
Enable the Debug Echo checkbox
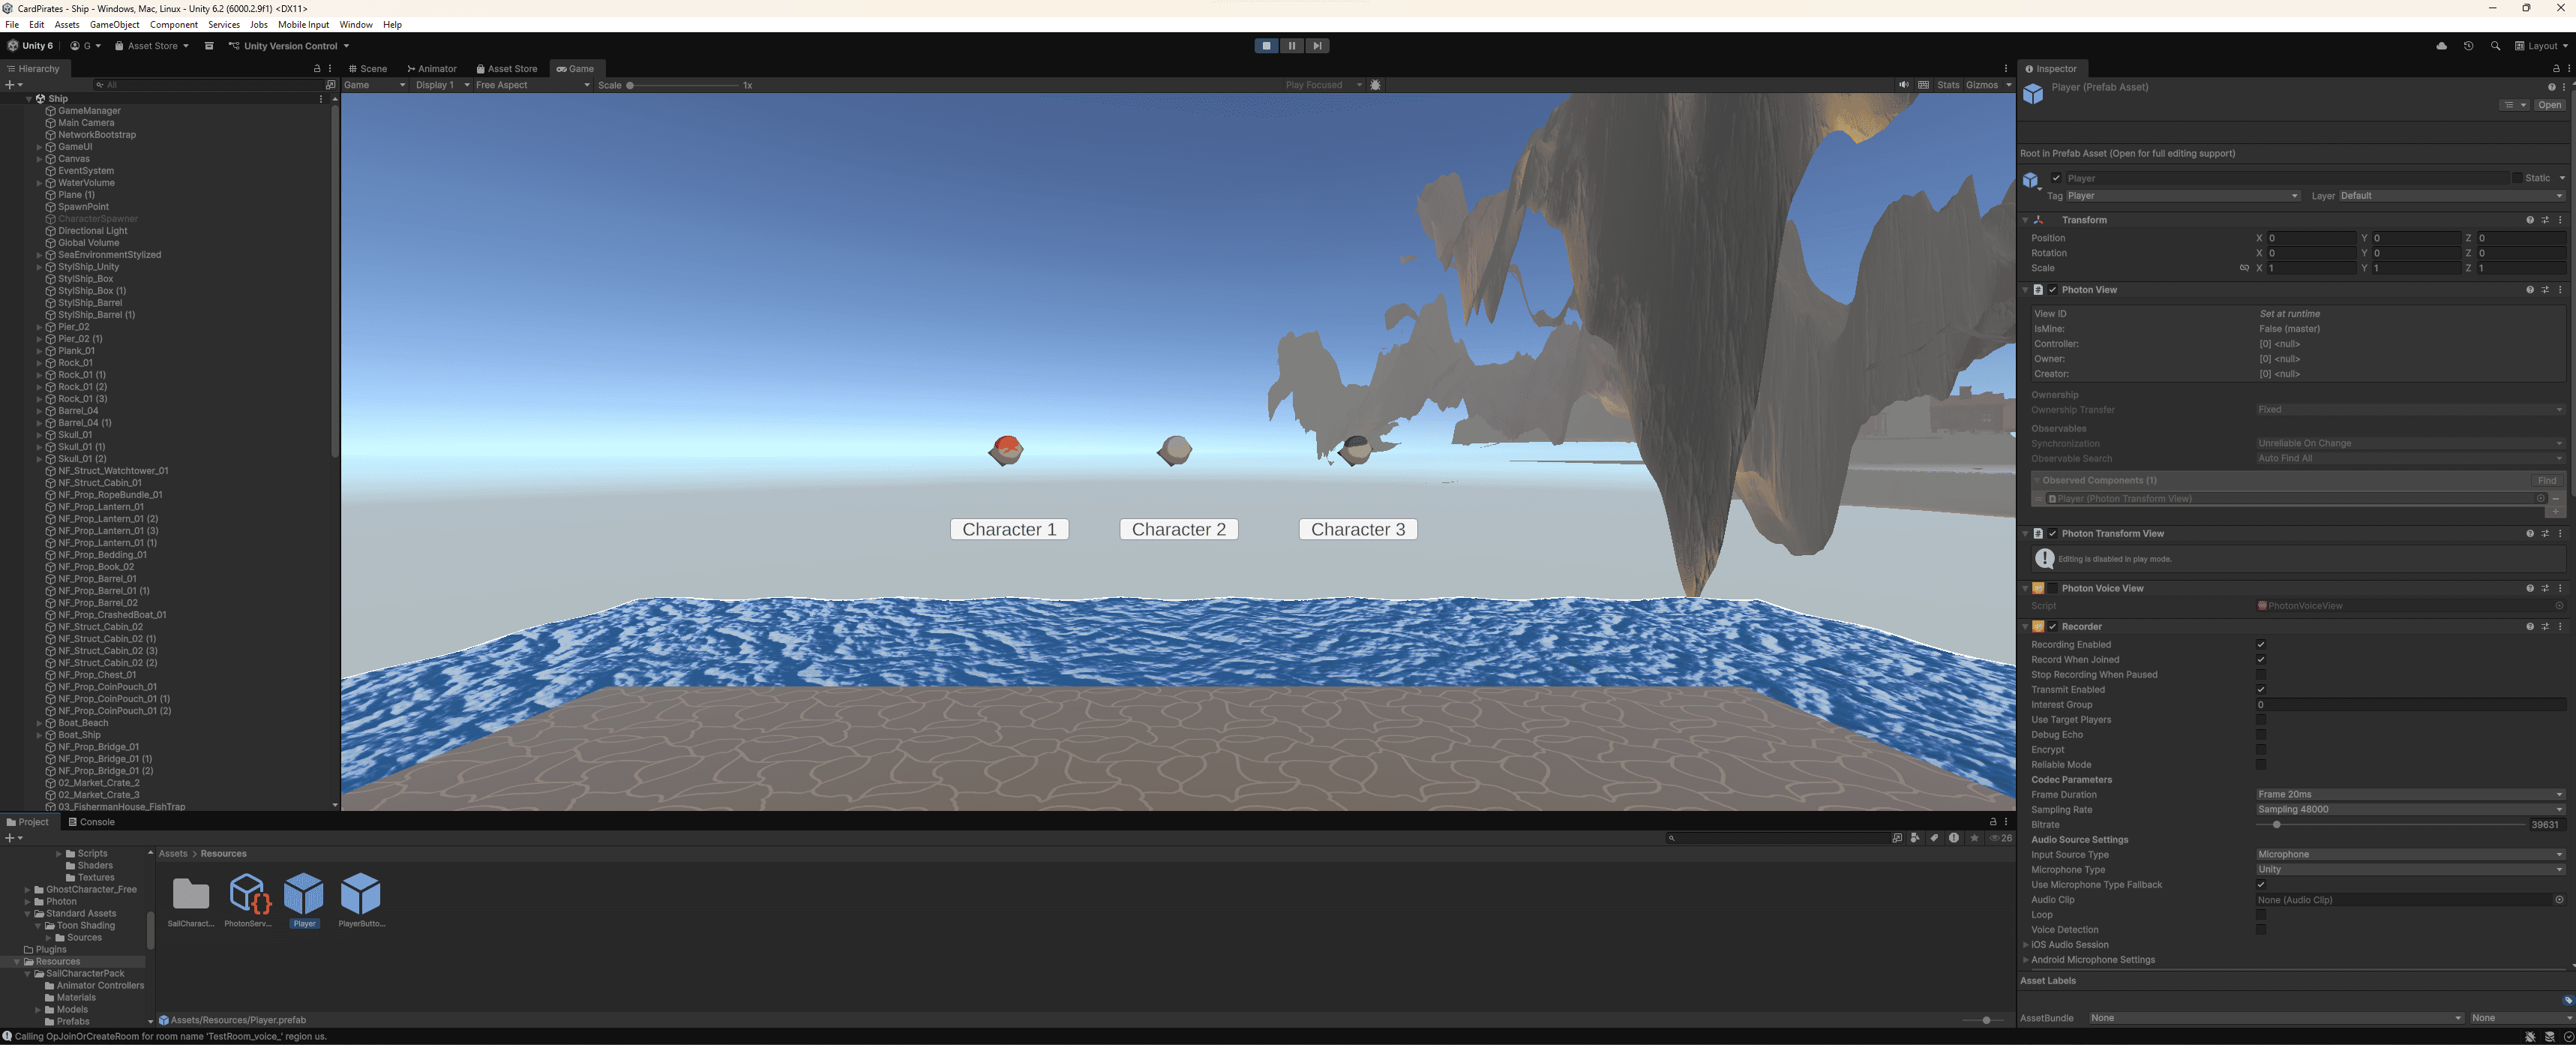click(2261, 734)
